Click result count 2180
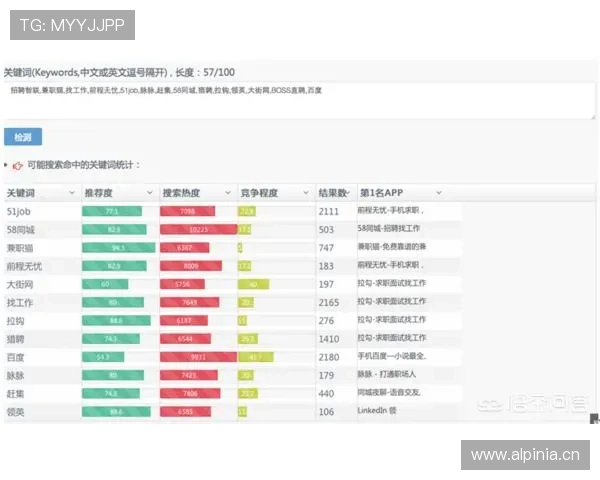600x480 pixels. [x=329, y=358]
